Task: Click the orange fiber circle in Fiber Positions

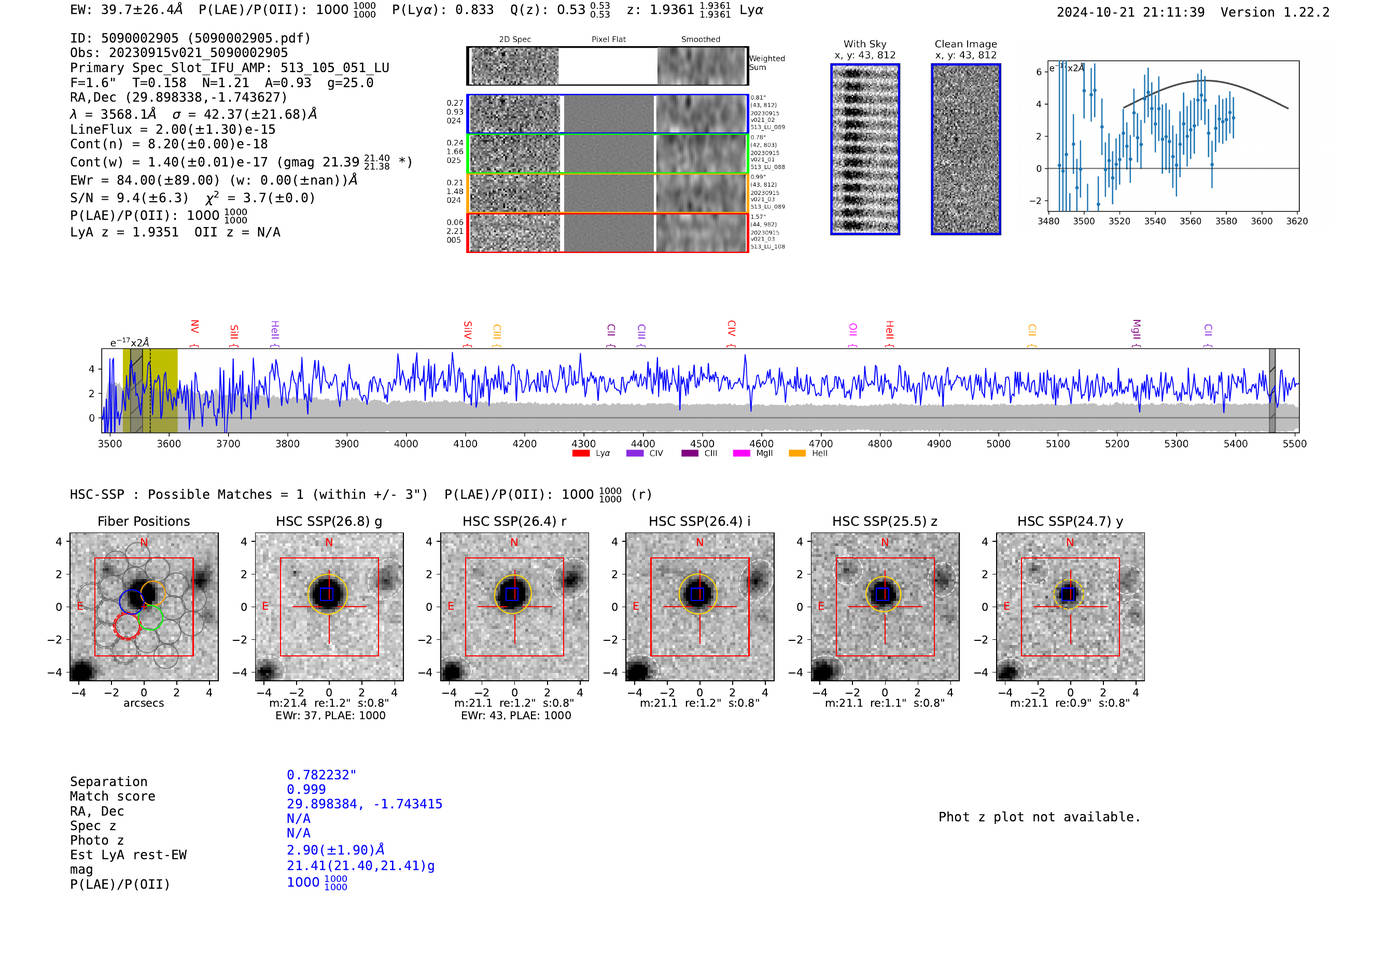Action: tap(153, 592)
